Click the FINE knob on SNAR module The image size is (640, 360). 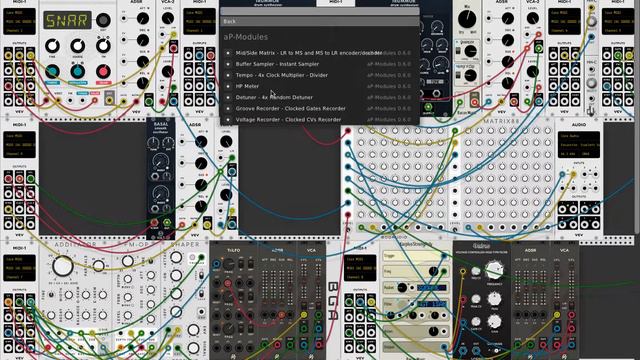point(52,47)
